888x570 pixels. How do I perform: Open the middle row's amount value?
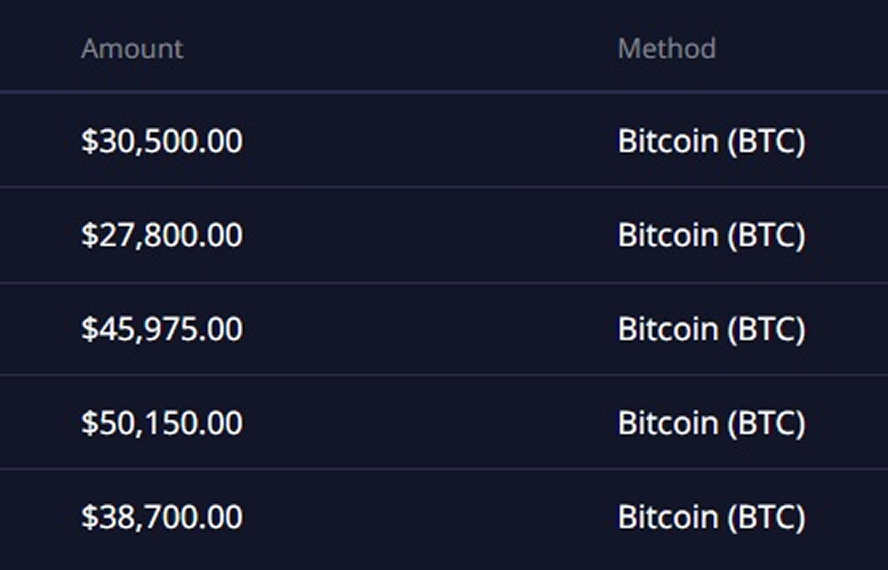(x=161, y=329)
